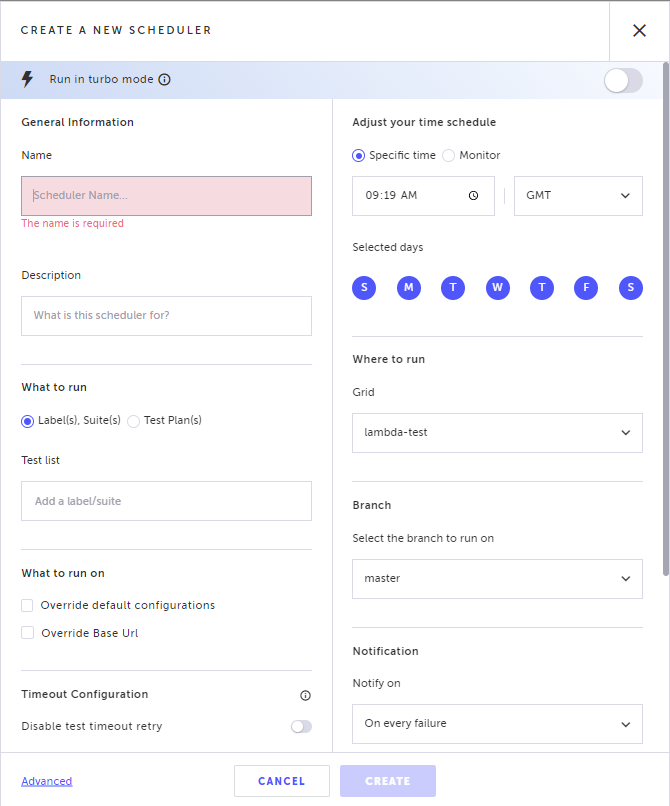670x806 pixels.
Task: Click the lightning bolt turbo icon
Action: coord(28,79)
